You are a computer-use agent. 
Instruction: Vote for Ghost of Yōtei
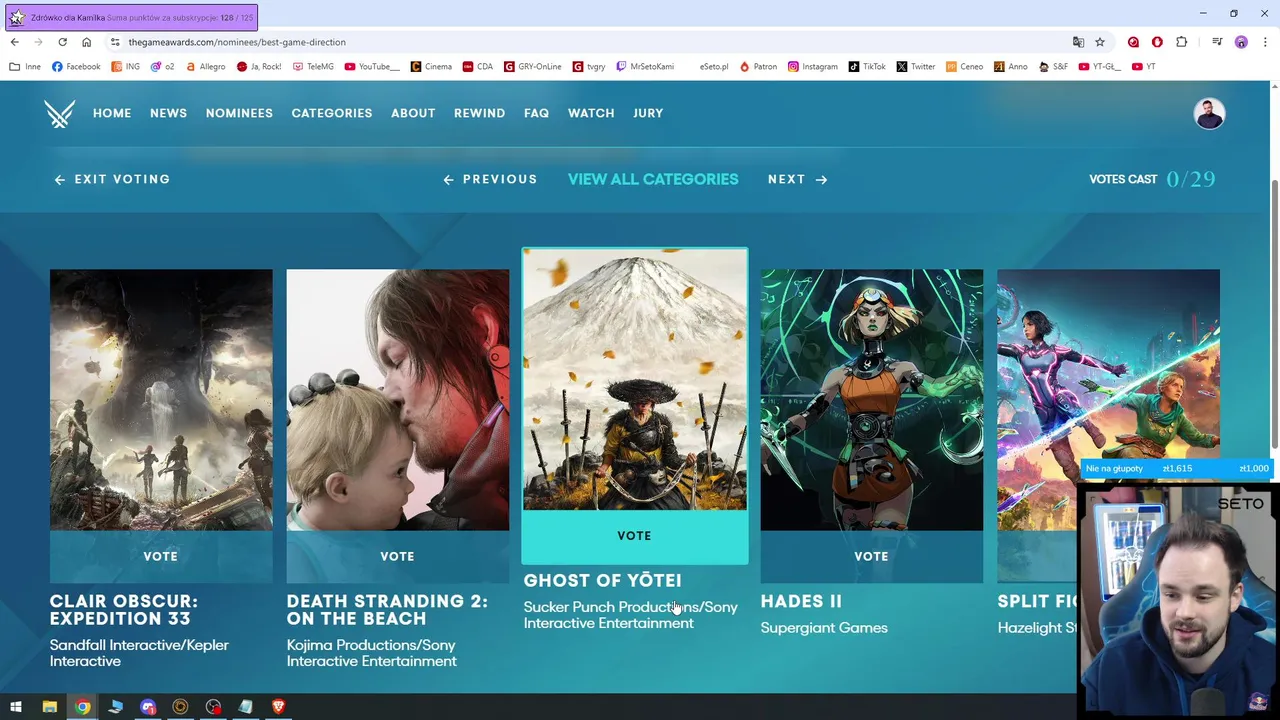634,536
